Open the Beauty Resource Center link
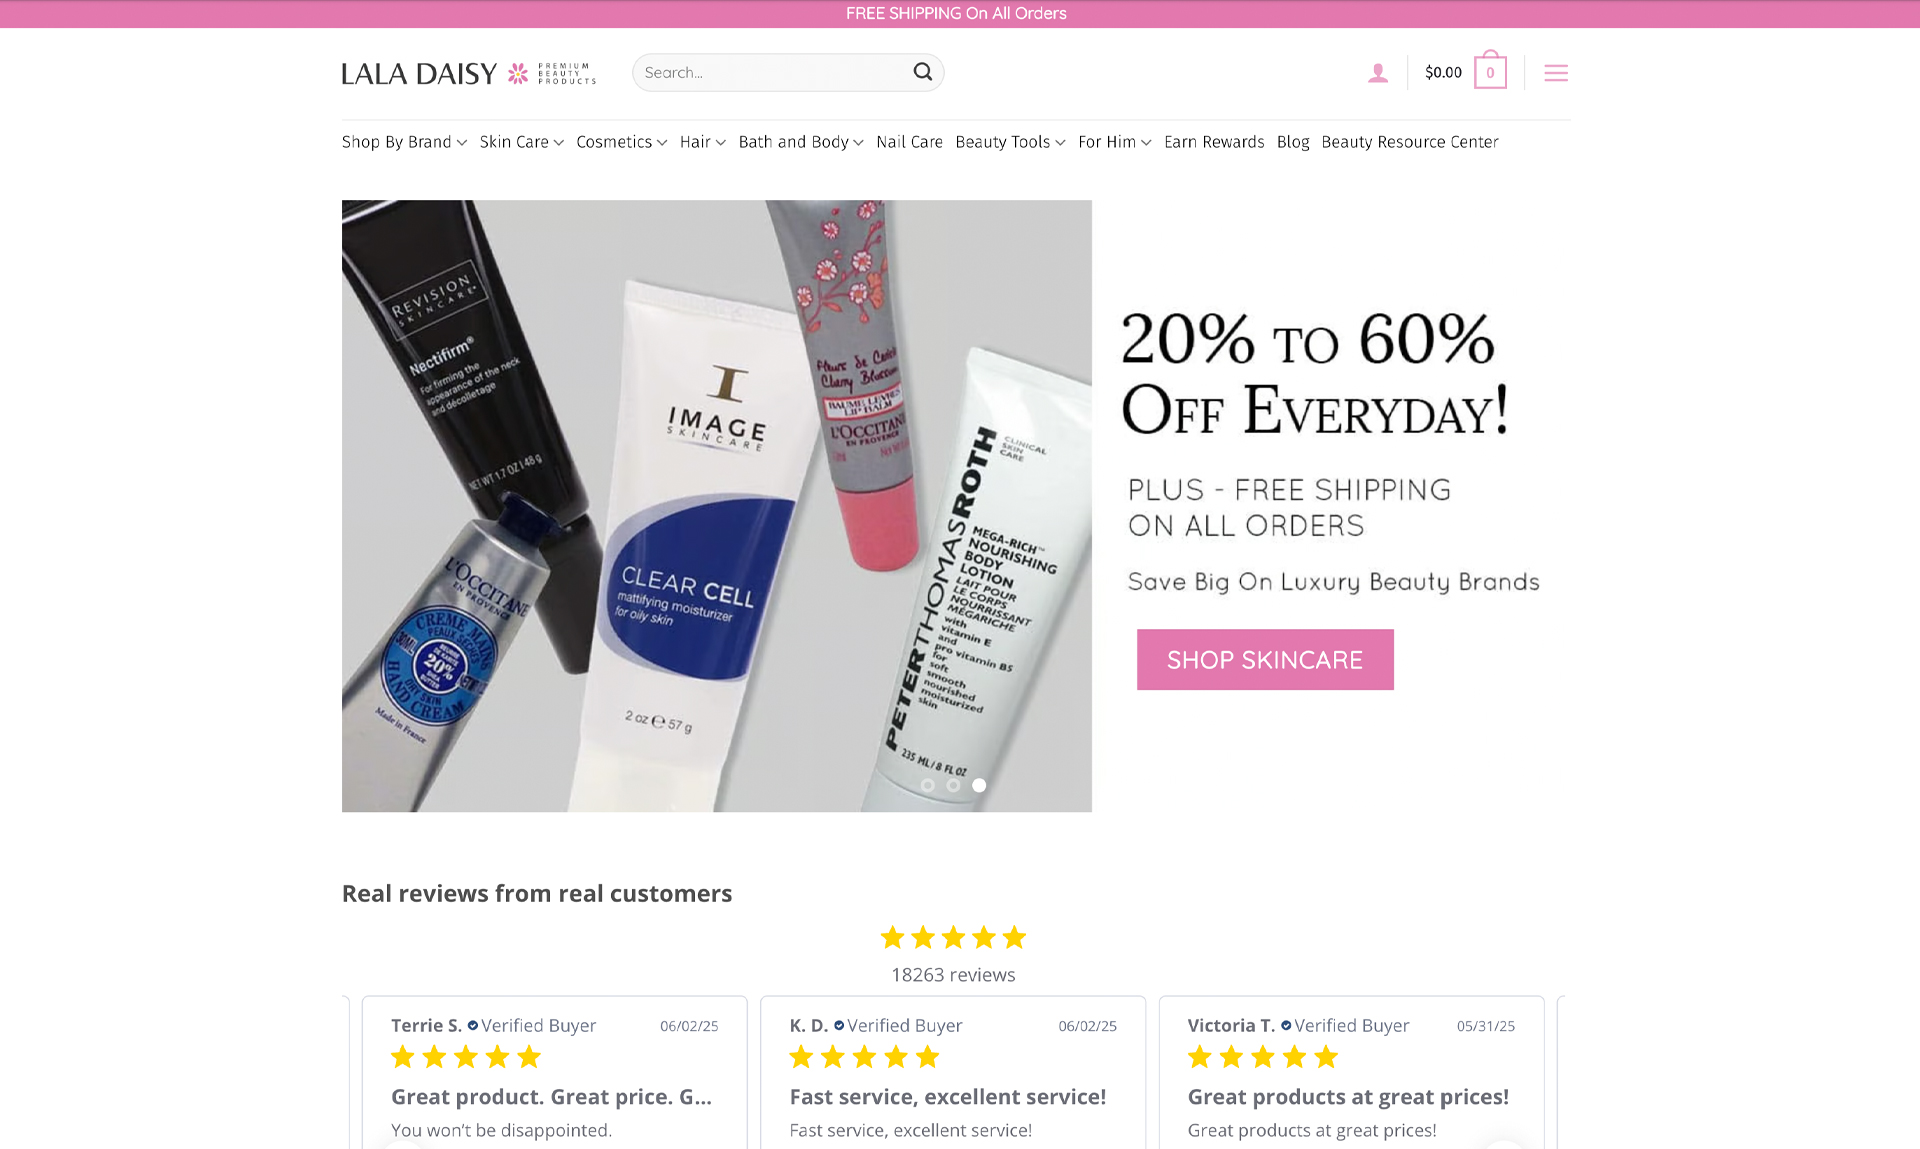The width and height of the screenshot is (1920, 1149). (1410, 142)
